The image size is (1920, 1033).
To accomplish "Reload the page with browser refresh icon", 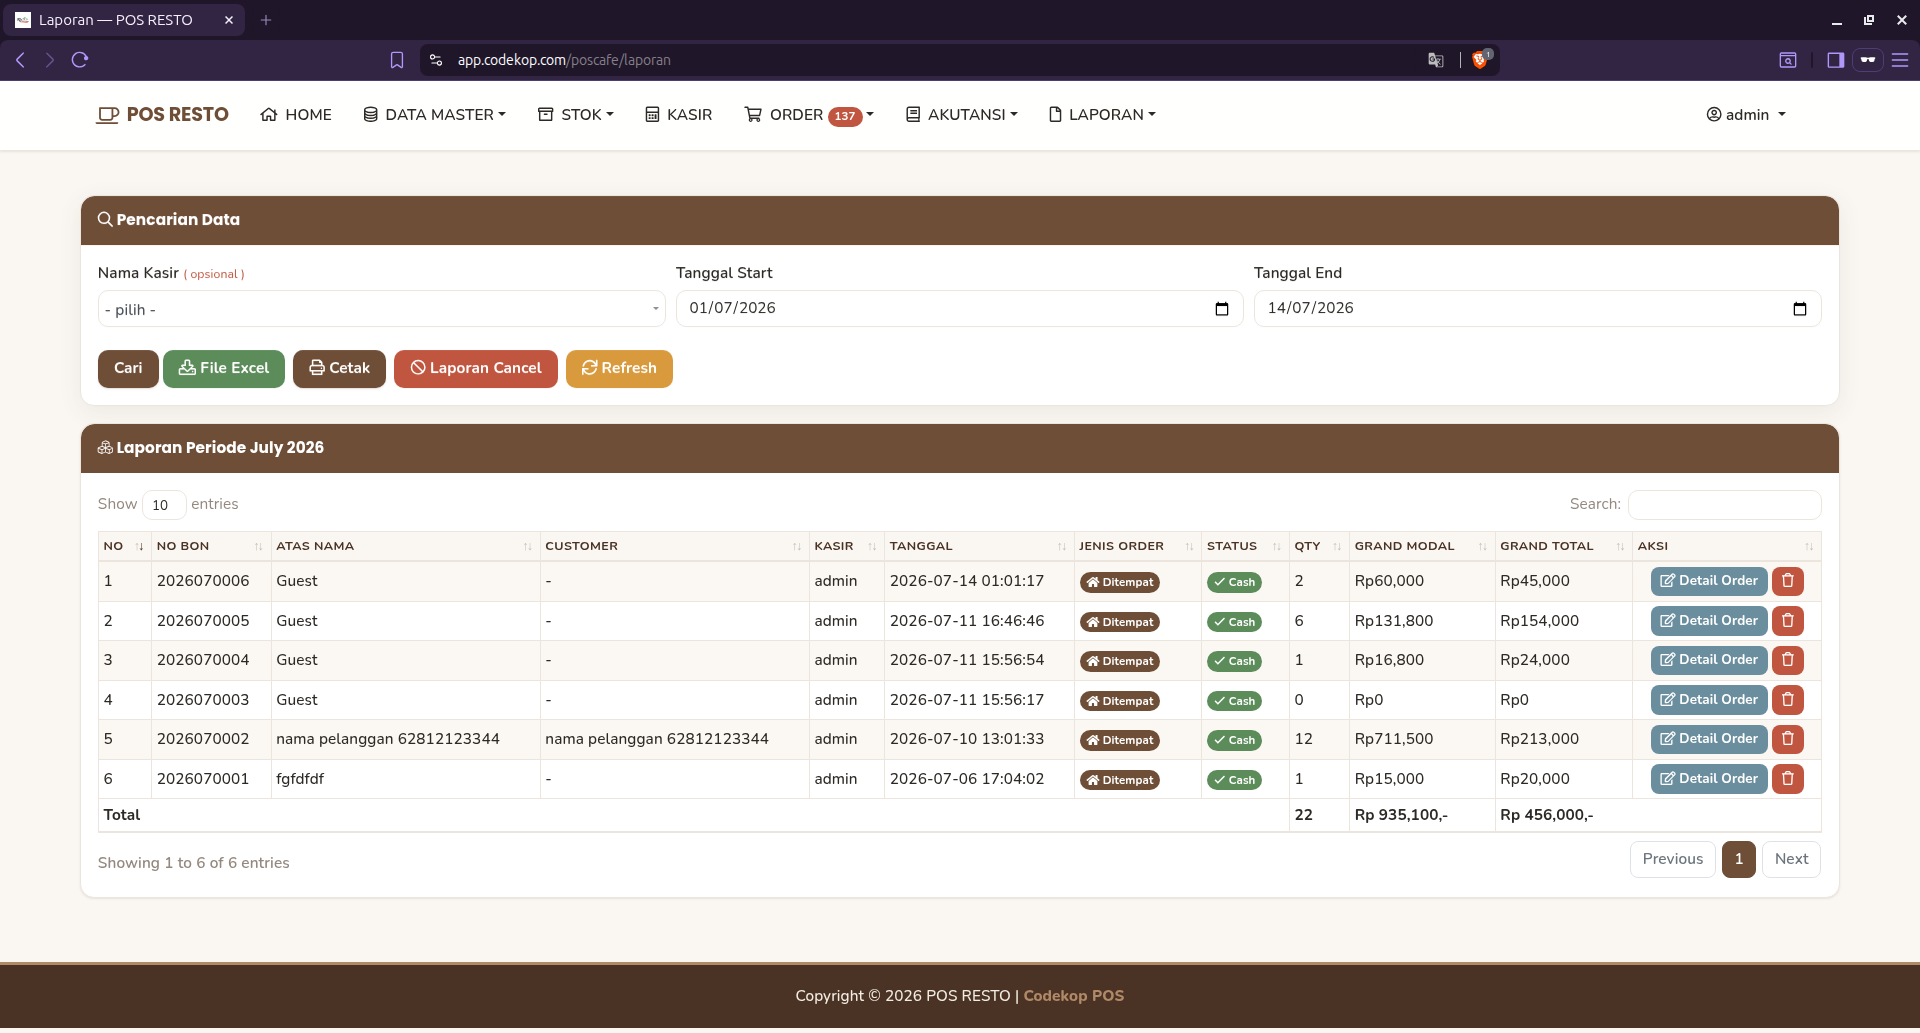I will click(80, 60).
